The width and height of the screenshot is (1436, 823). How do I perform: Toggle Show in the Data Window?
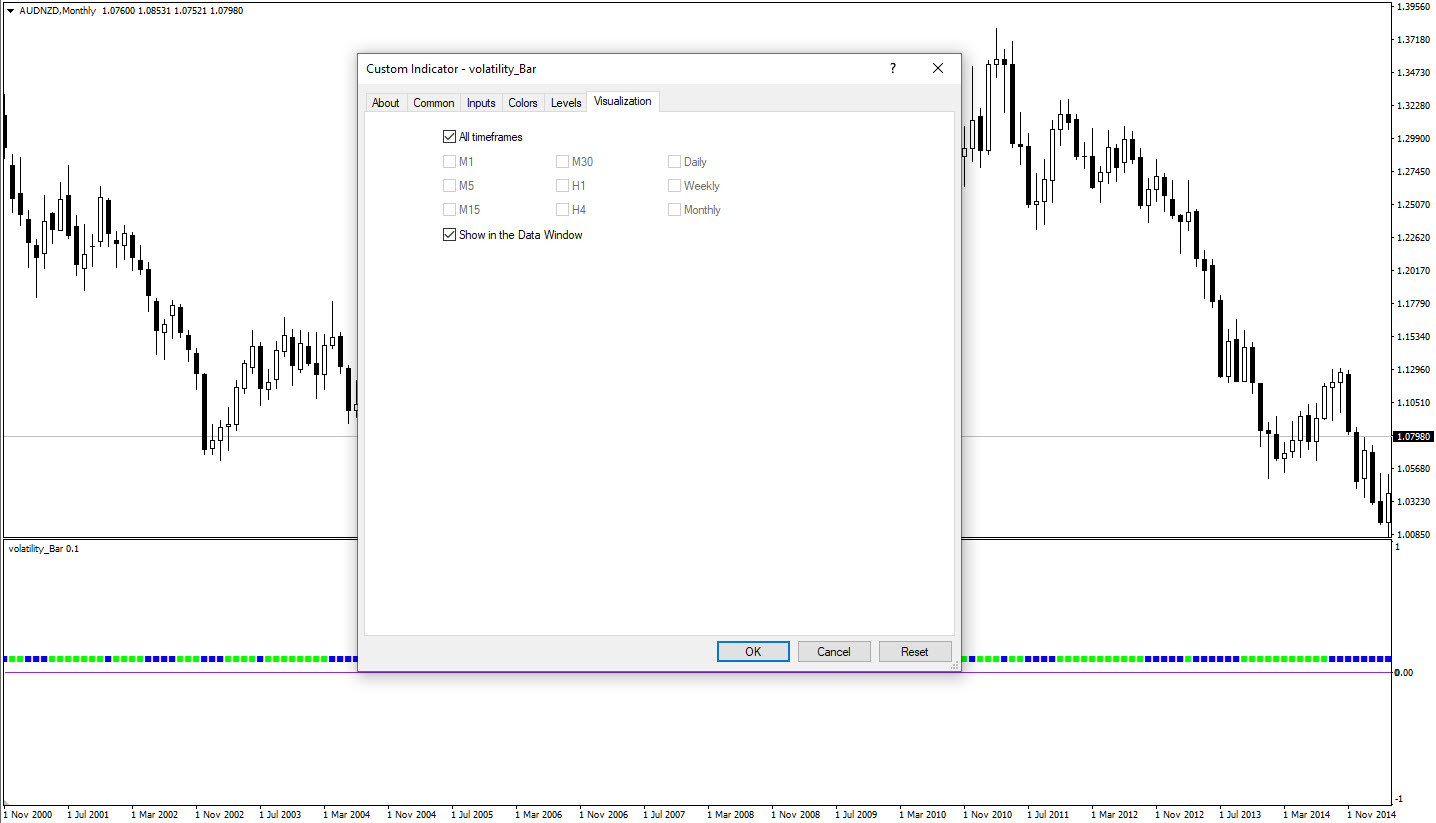[449, 235]
